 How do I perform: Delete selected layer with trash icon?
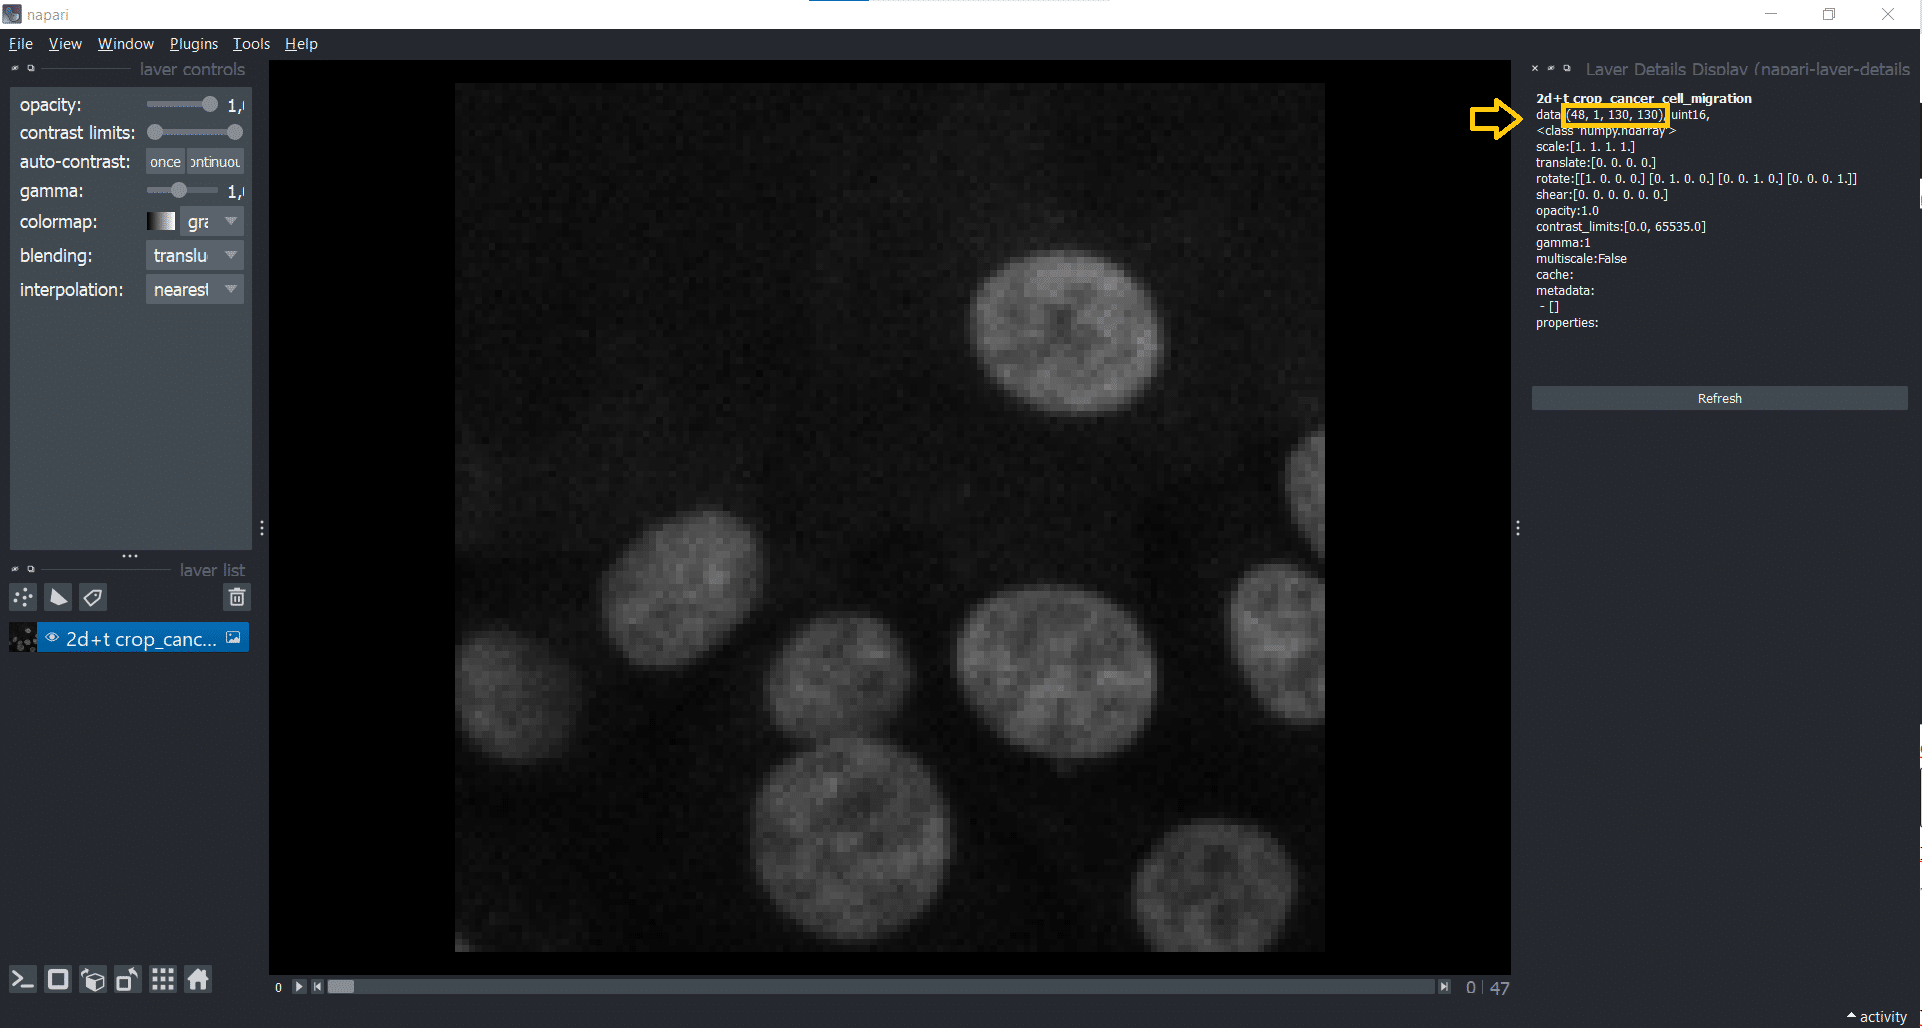[x=237, y=598]
